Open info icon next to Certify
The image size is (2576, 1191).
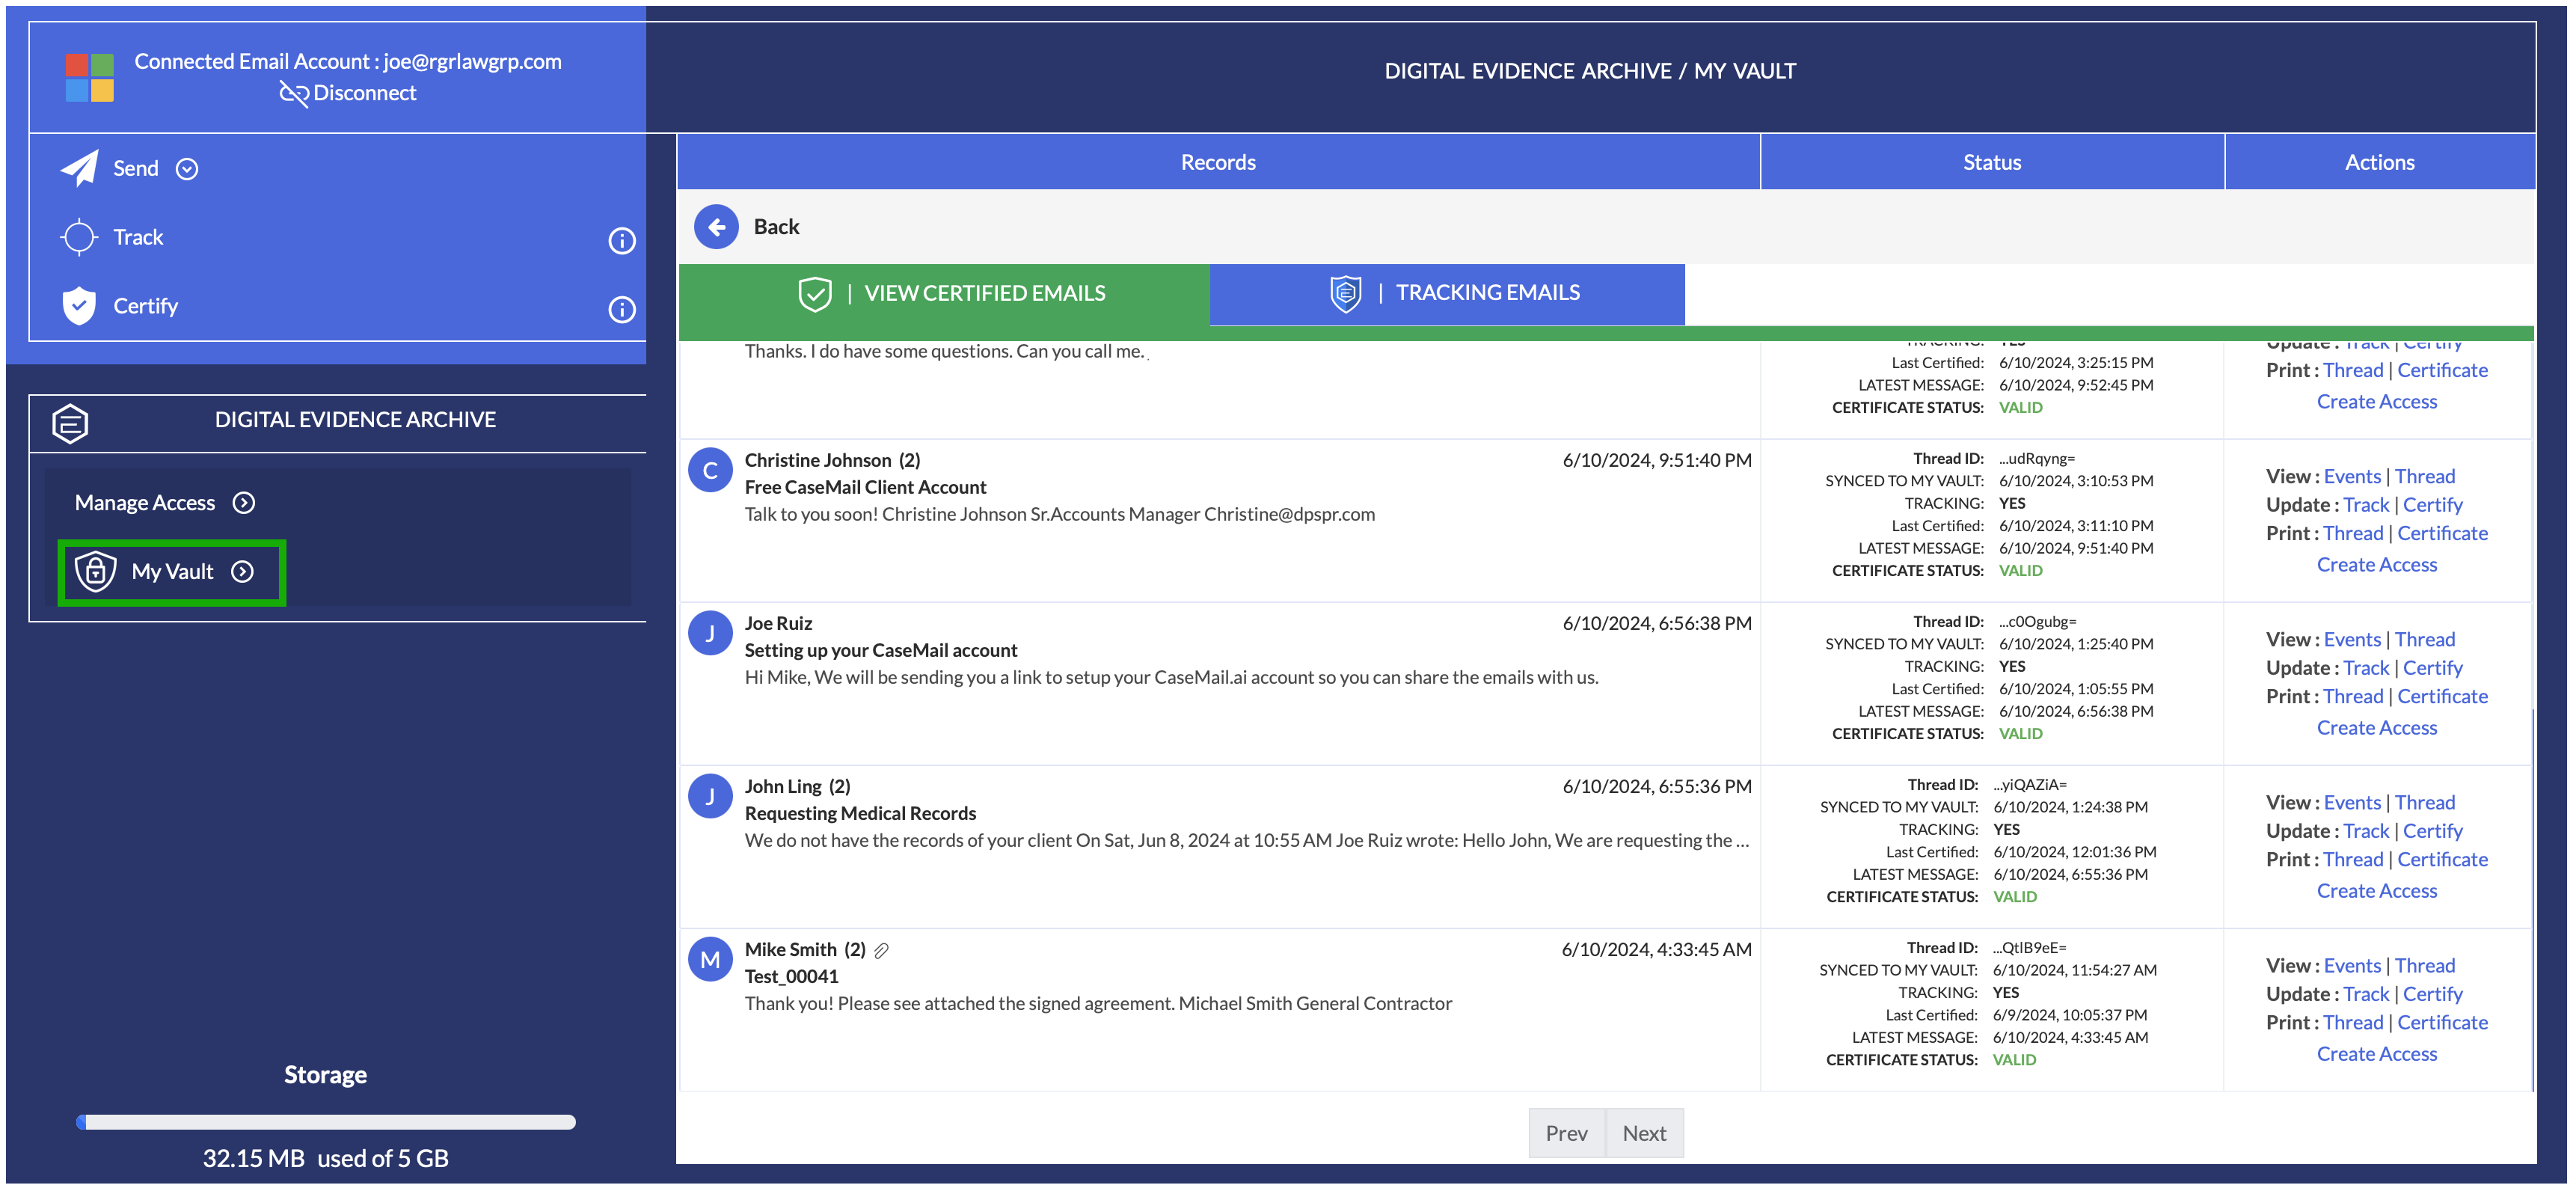pos(622,309)
